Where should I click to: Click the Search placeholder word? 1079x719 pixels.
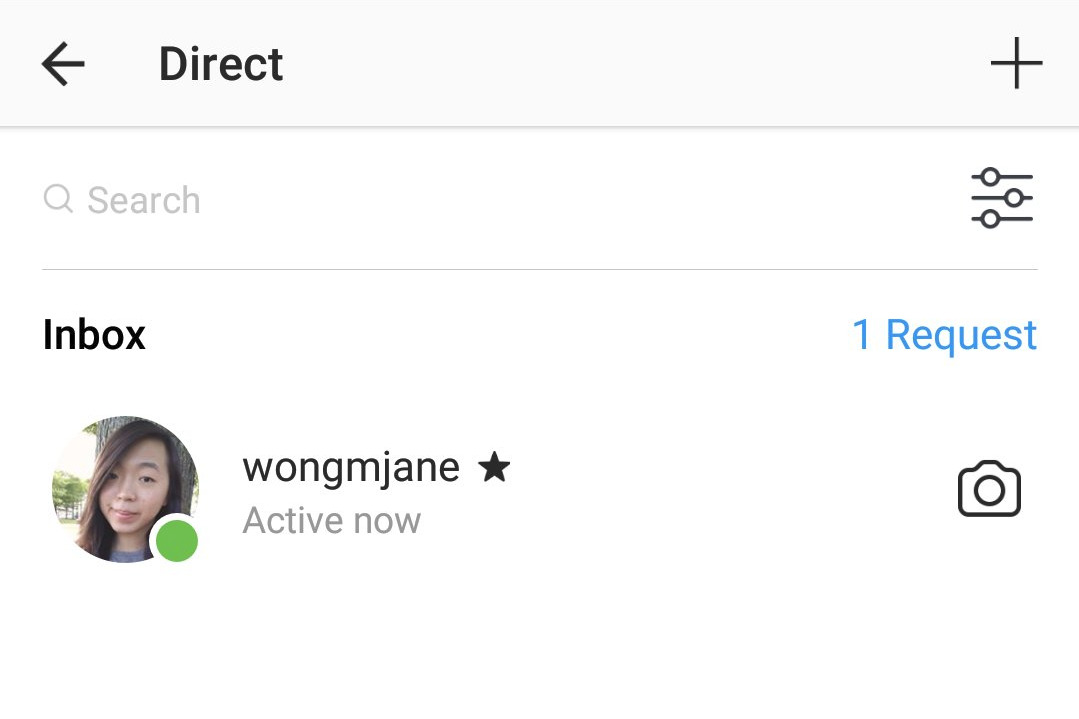point(144,200)
